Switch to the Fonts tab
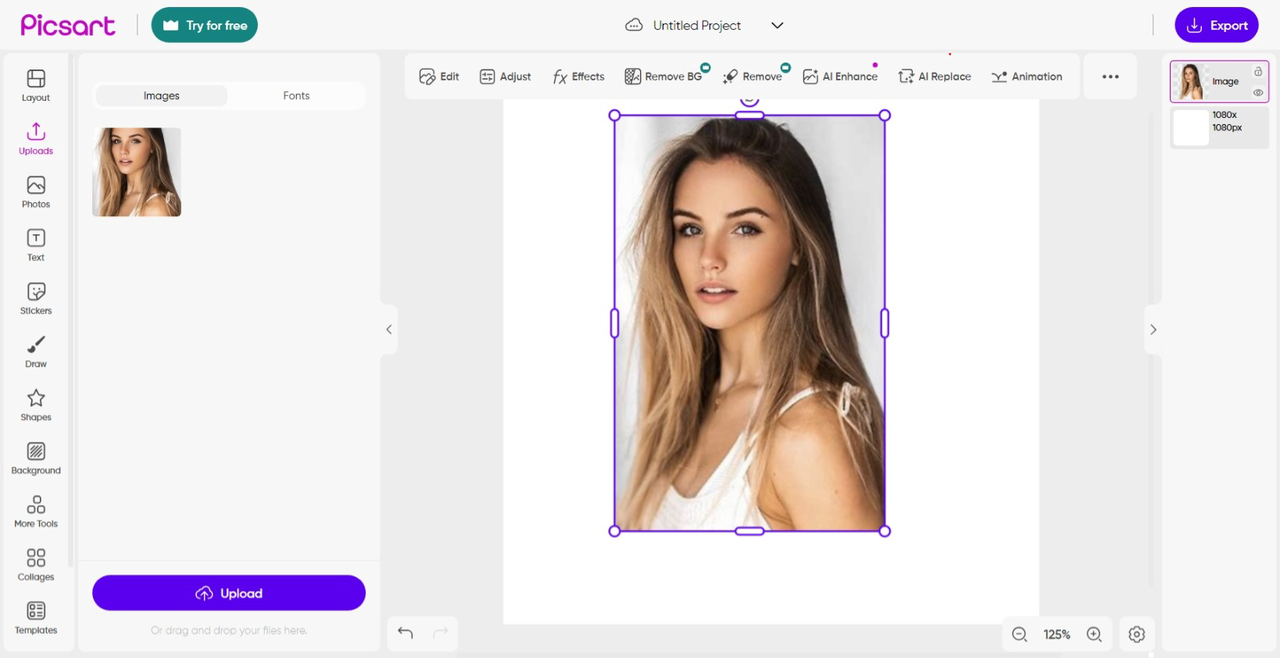The image size is (1280, 658). pos(296,96)
